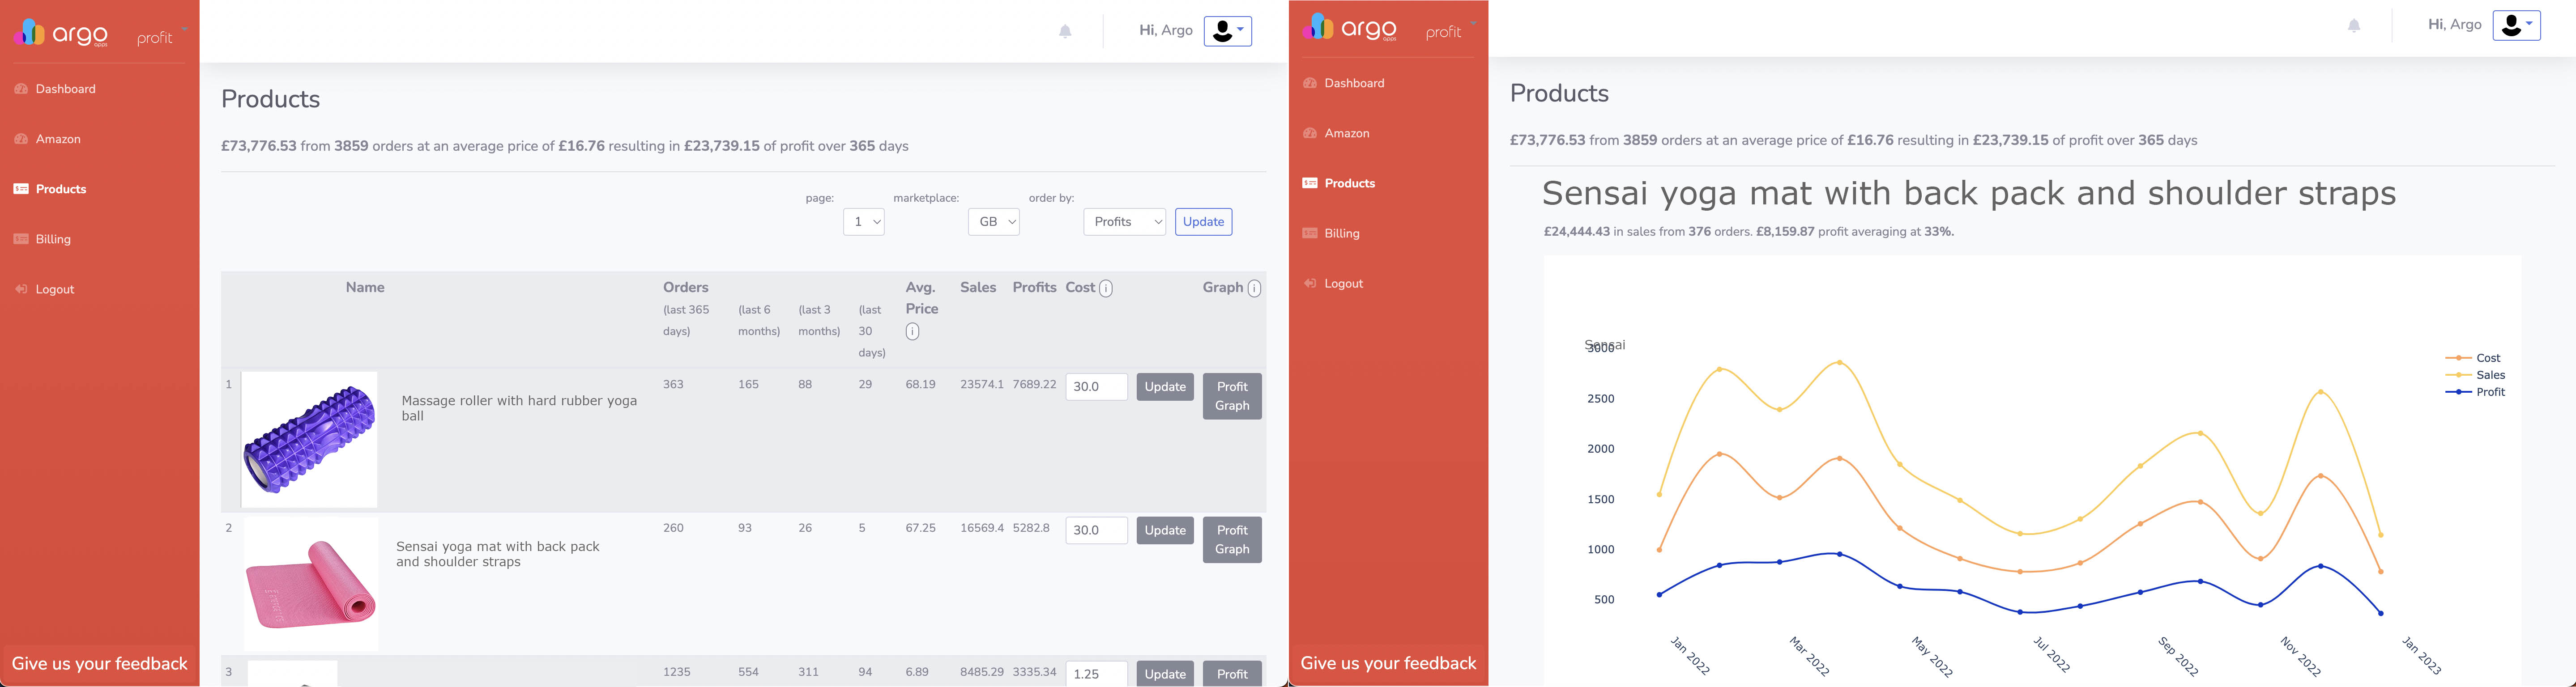Viewport: 2576px width, 687px height.
Task: Open Dashboard in left sidebar
Action: click(65, 89)
